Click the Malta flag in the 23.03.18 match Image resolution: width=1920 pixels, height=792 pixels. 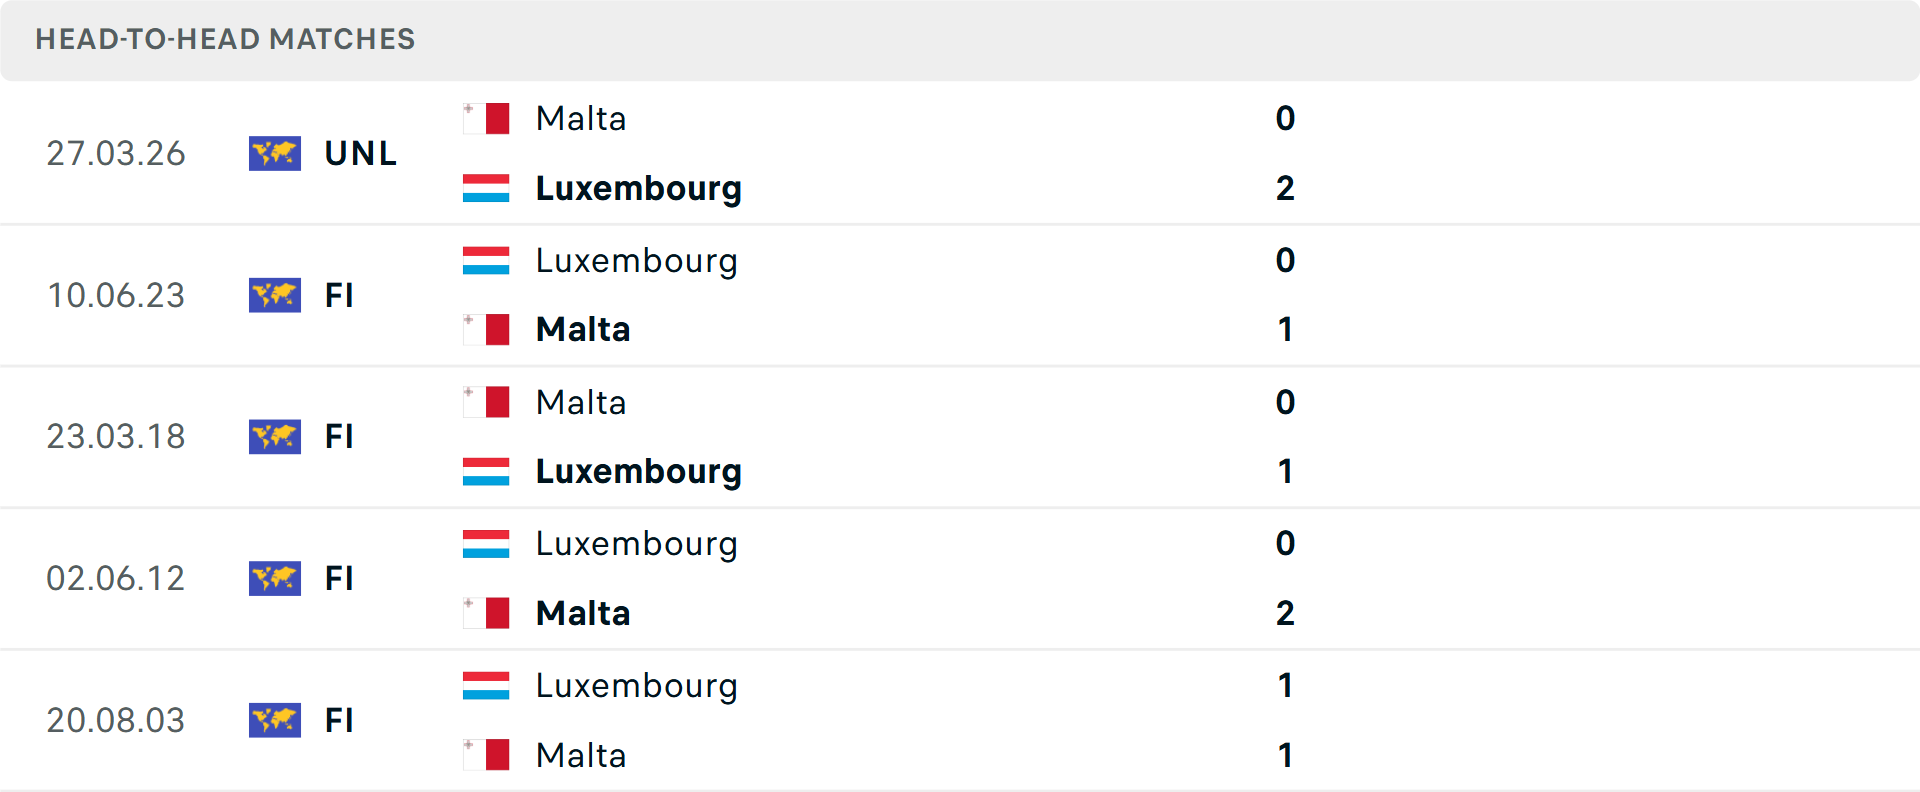(x=486, y=402)
